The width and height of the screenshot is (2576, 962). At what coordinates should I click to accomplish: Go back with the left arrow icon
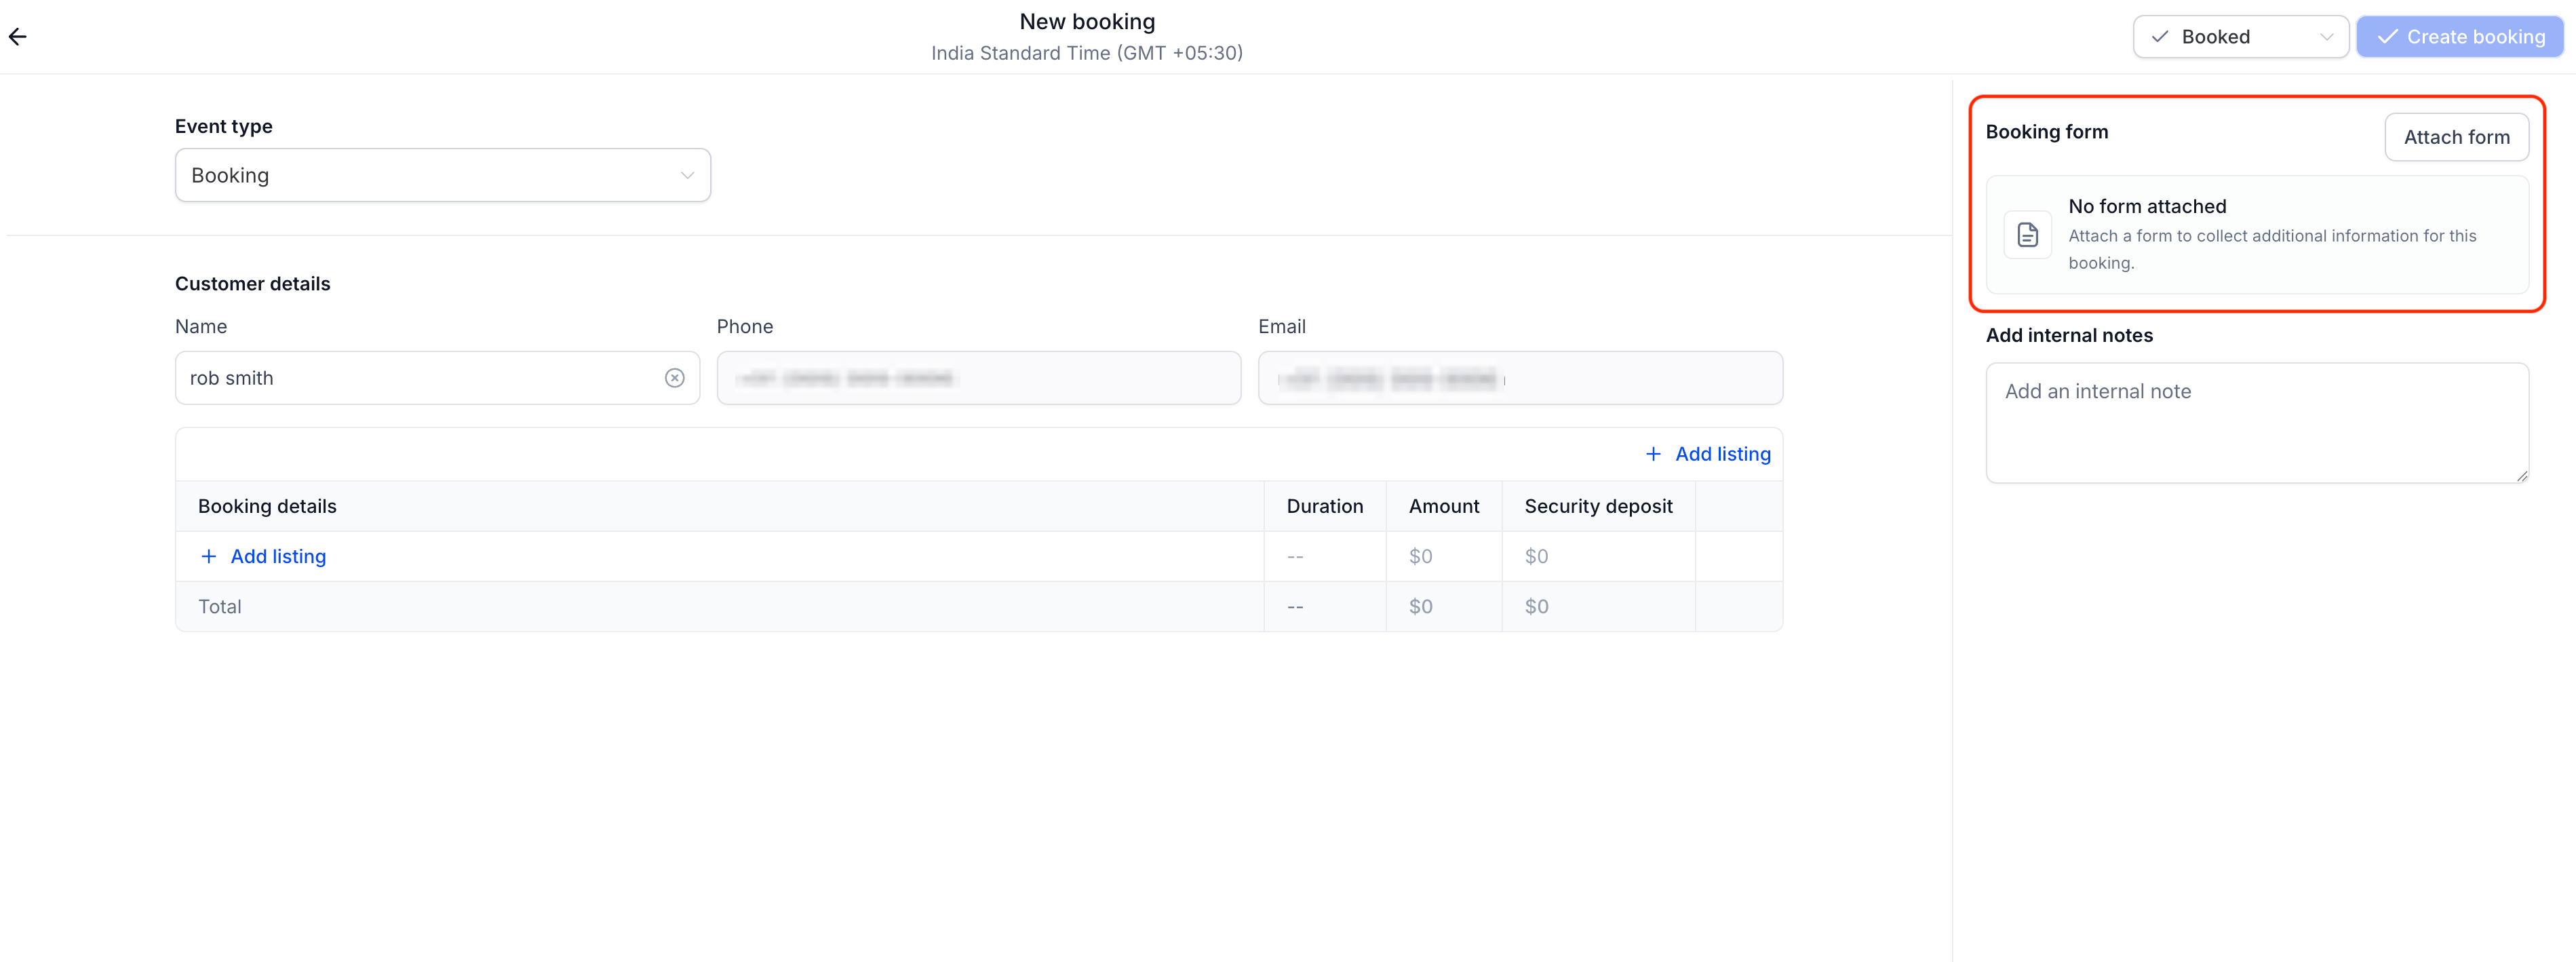coord(18,37)
